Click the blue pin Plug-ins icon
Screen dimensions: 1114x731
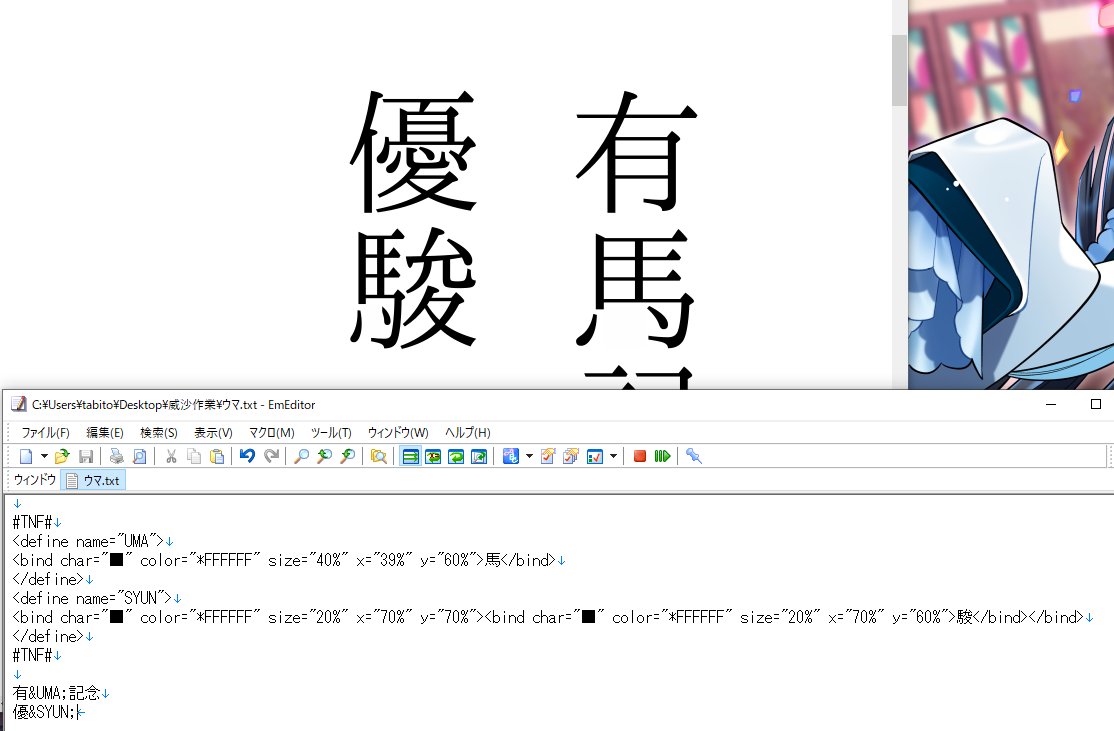click(x=694, y=456)
